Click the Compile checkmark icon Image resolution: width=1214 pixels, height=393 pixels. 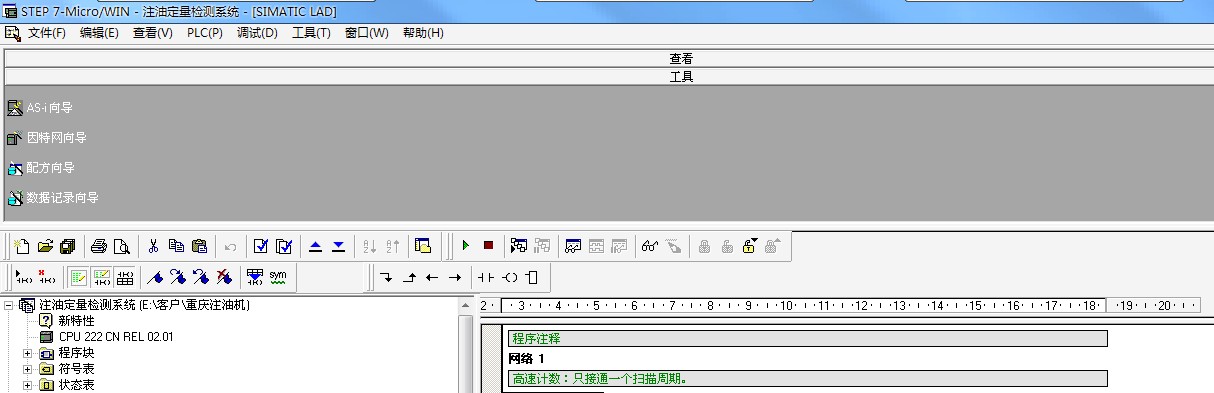click(261, 246)
